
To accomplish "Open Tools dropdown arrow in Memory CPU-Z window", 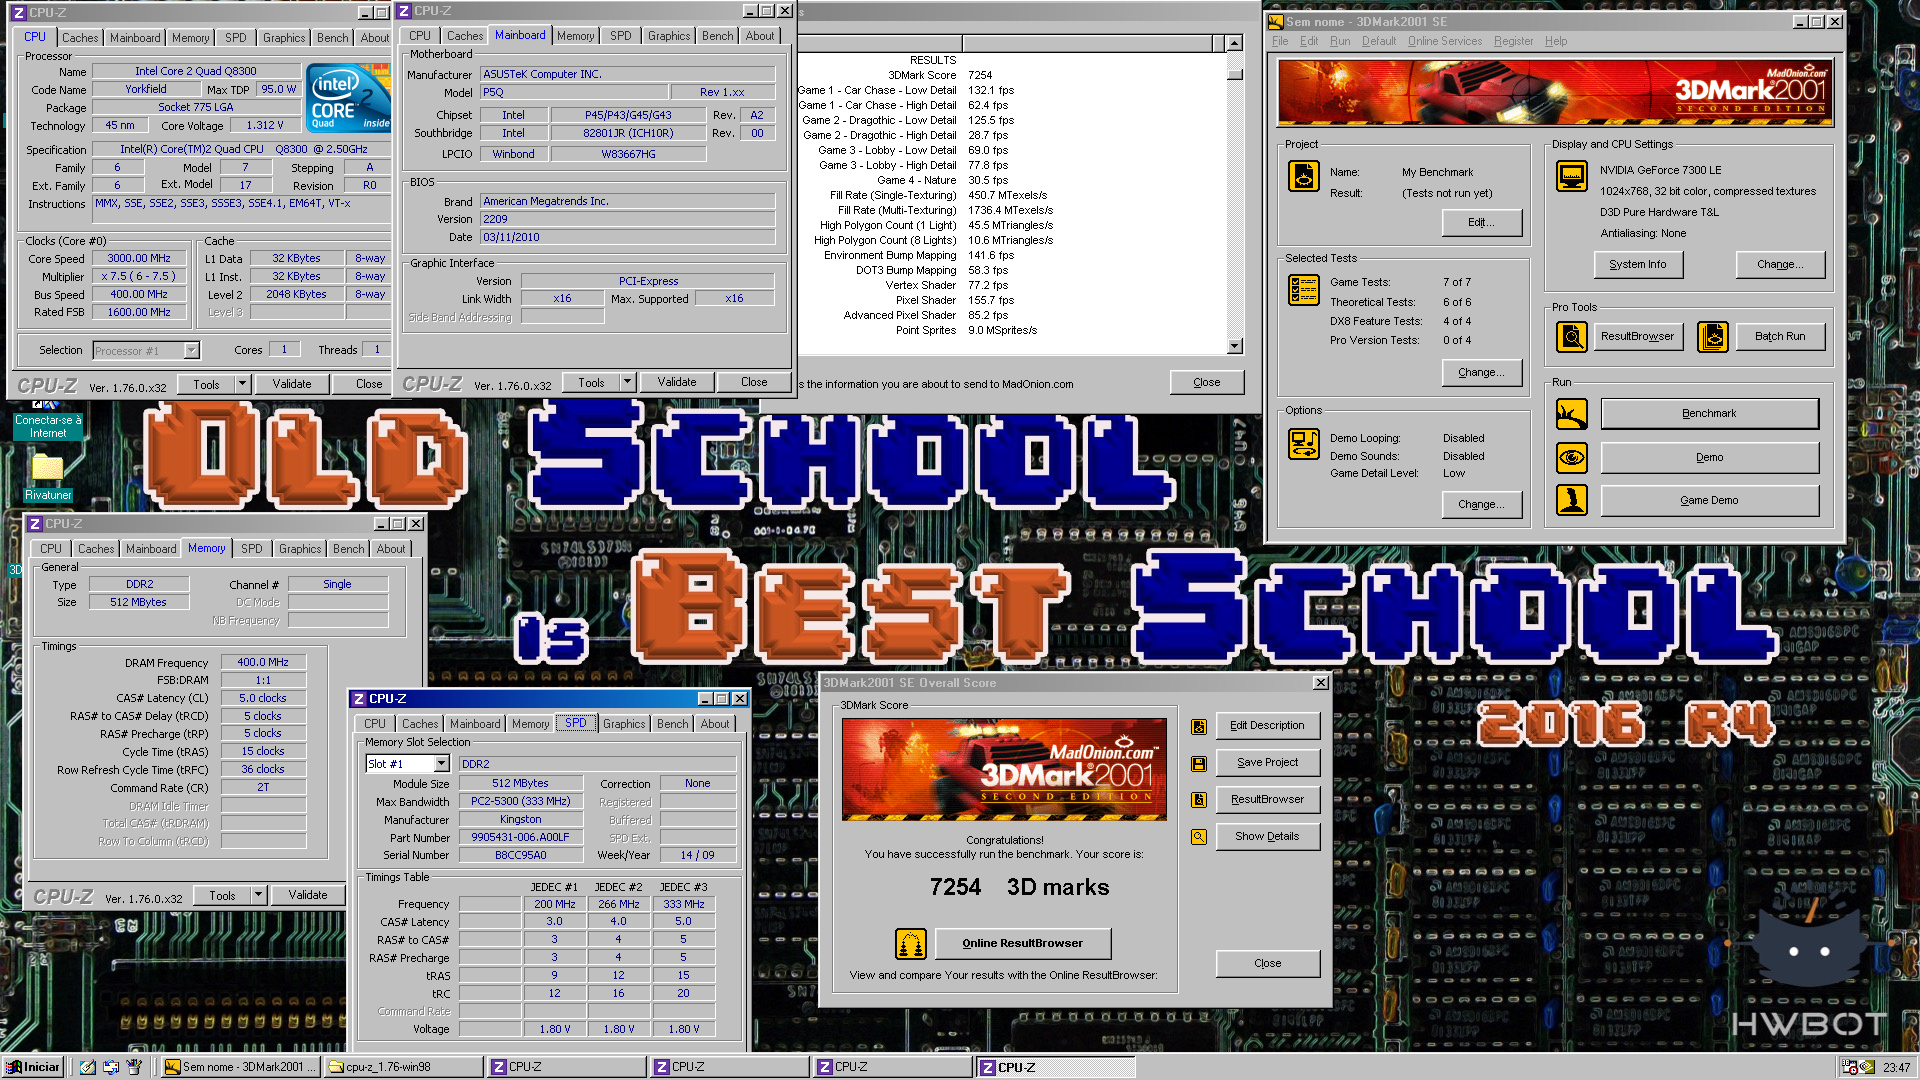I will pyautogui.click(x=258, y=895).
